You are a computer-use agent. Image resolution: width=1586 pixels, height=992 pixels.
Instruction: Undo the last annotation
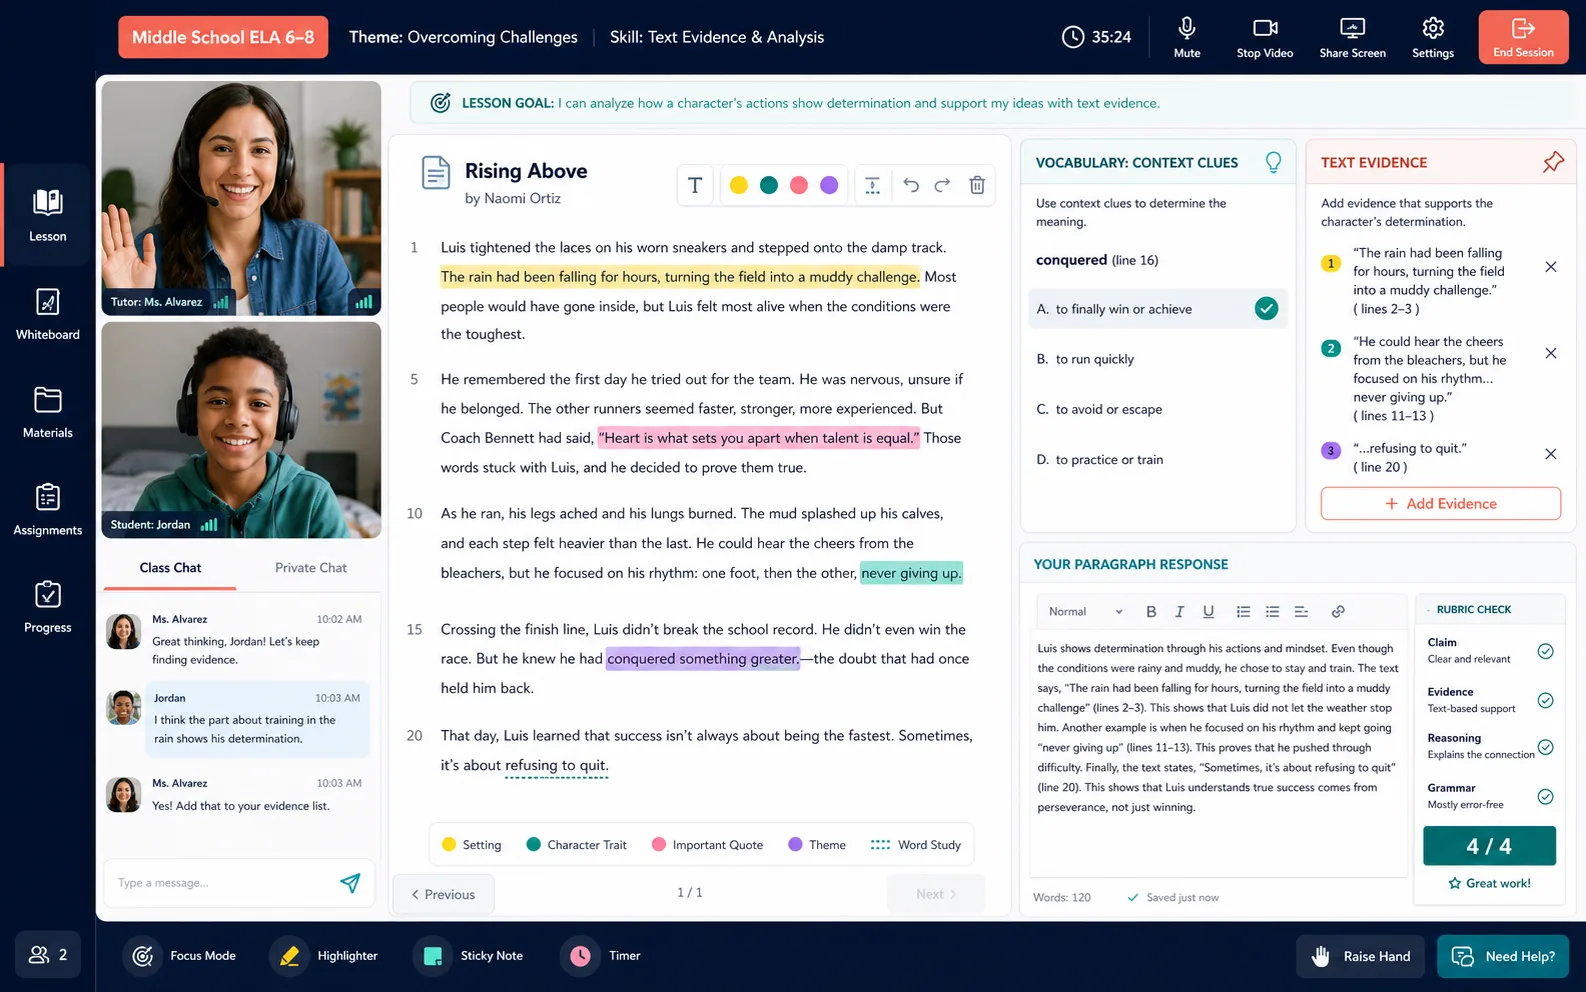[911, 185]
